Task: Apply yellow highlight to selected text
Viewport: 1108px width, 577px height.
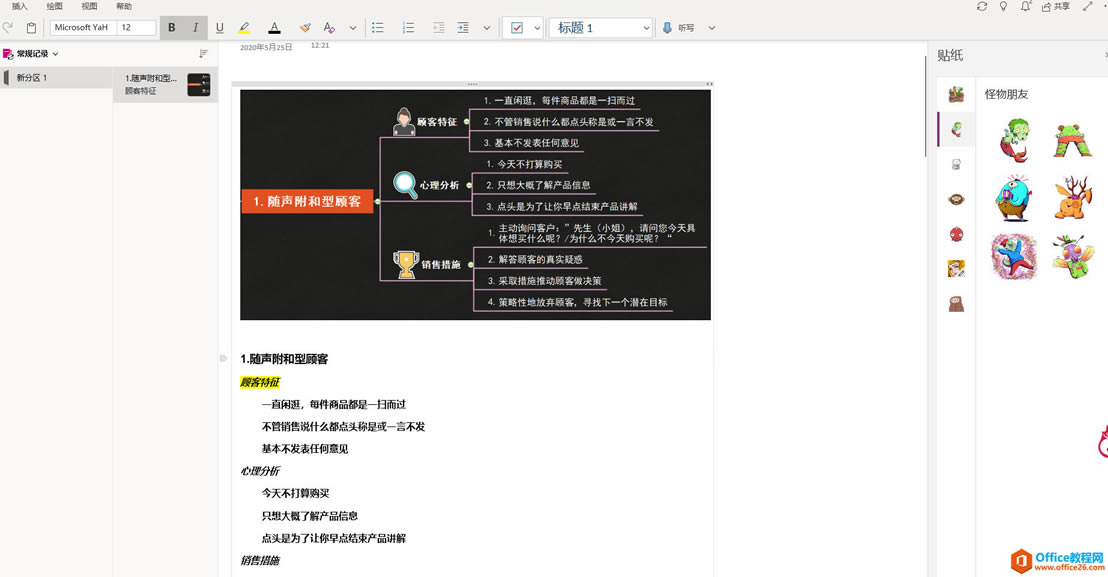Action: point(244,27)
